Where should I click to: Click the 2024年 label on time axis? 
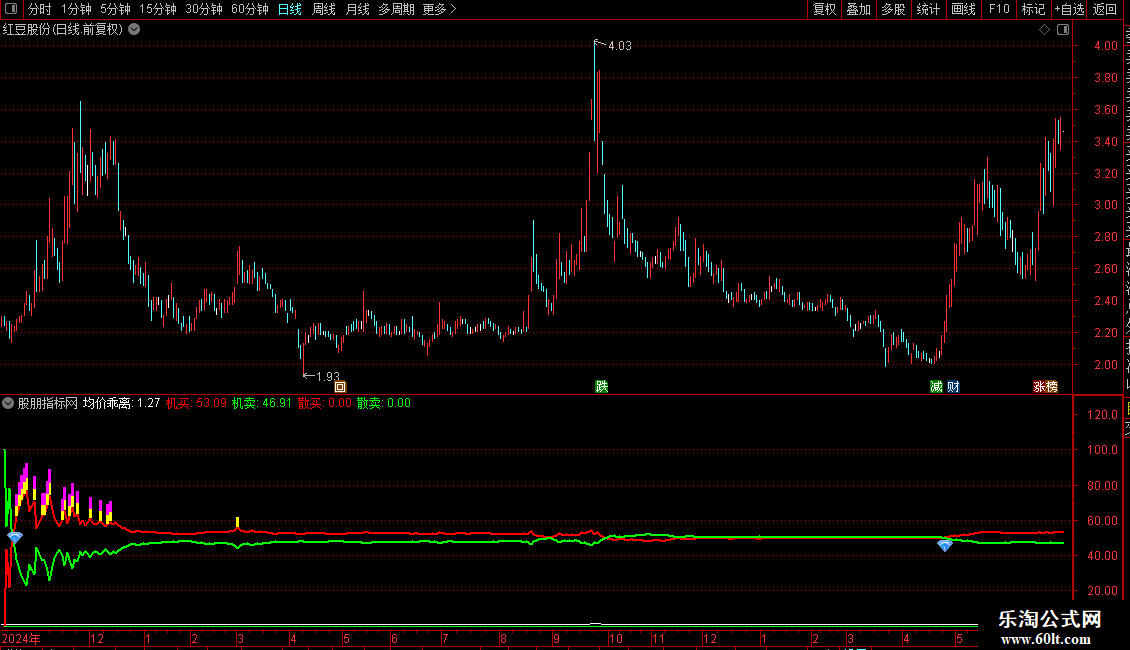pos(21,638)
